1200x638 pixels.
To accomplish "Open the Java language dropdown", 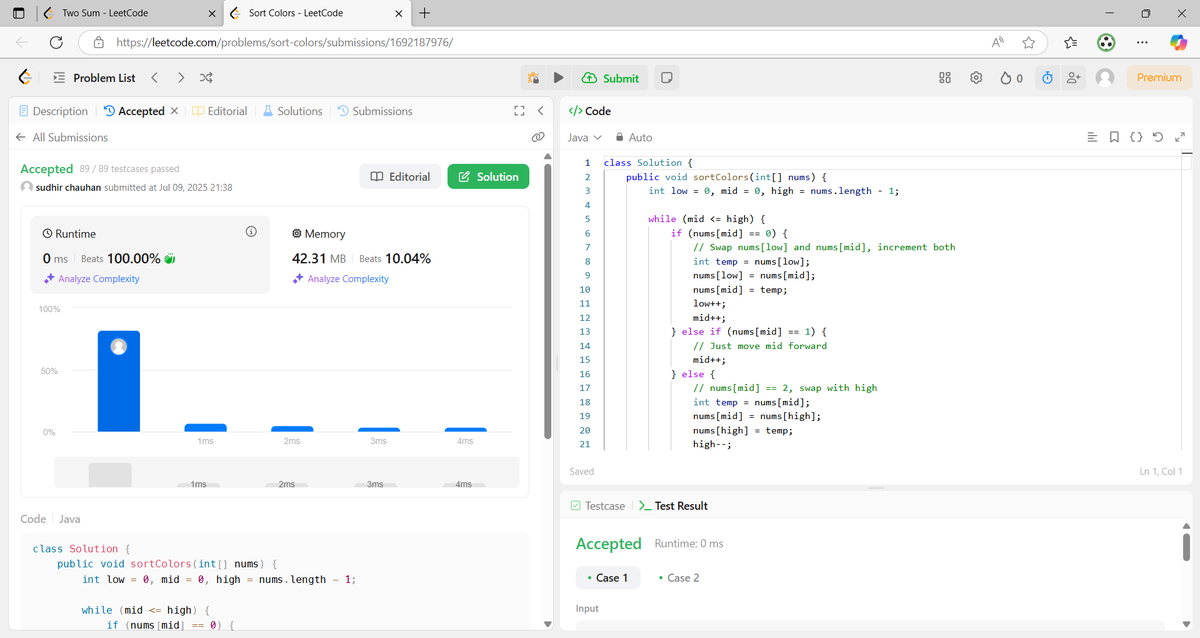I will [x=585, y=137].
